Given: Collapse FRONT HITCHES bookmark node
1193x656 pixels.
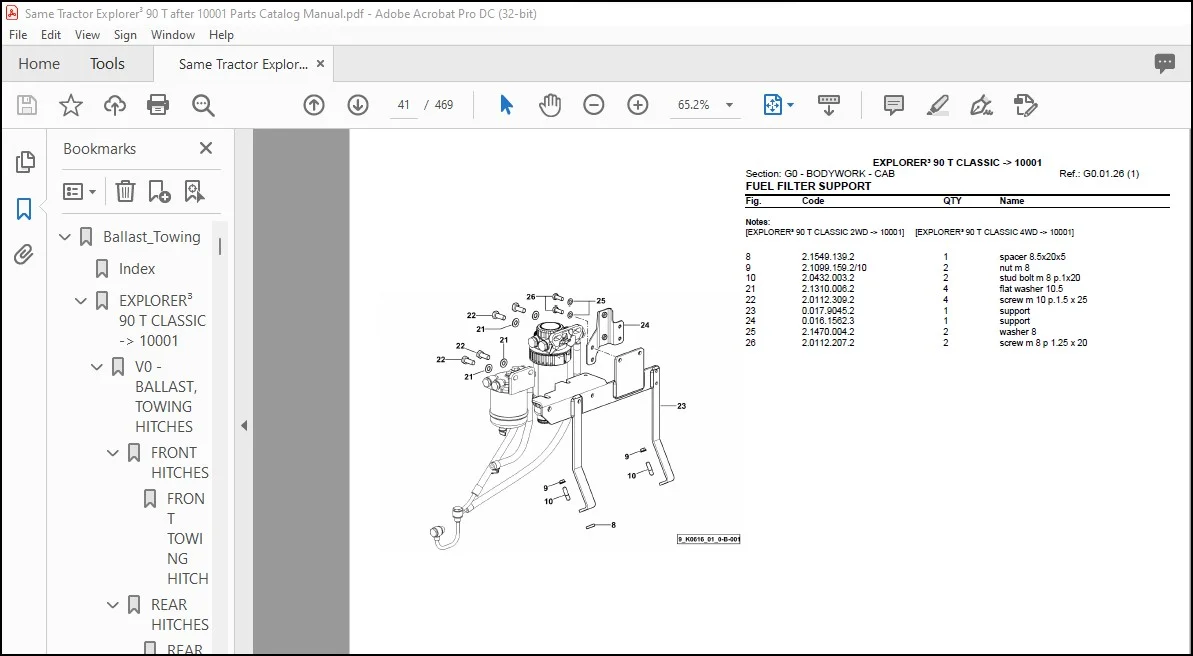Looking at the screenshot, I should (113, 453).
